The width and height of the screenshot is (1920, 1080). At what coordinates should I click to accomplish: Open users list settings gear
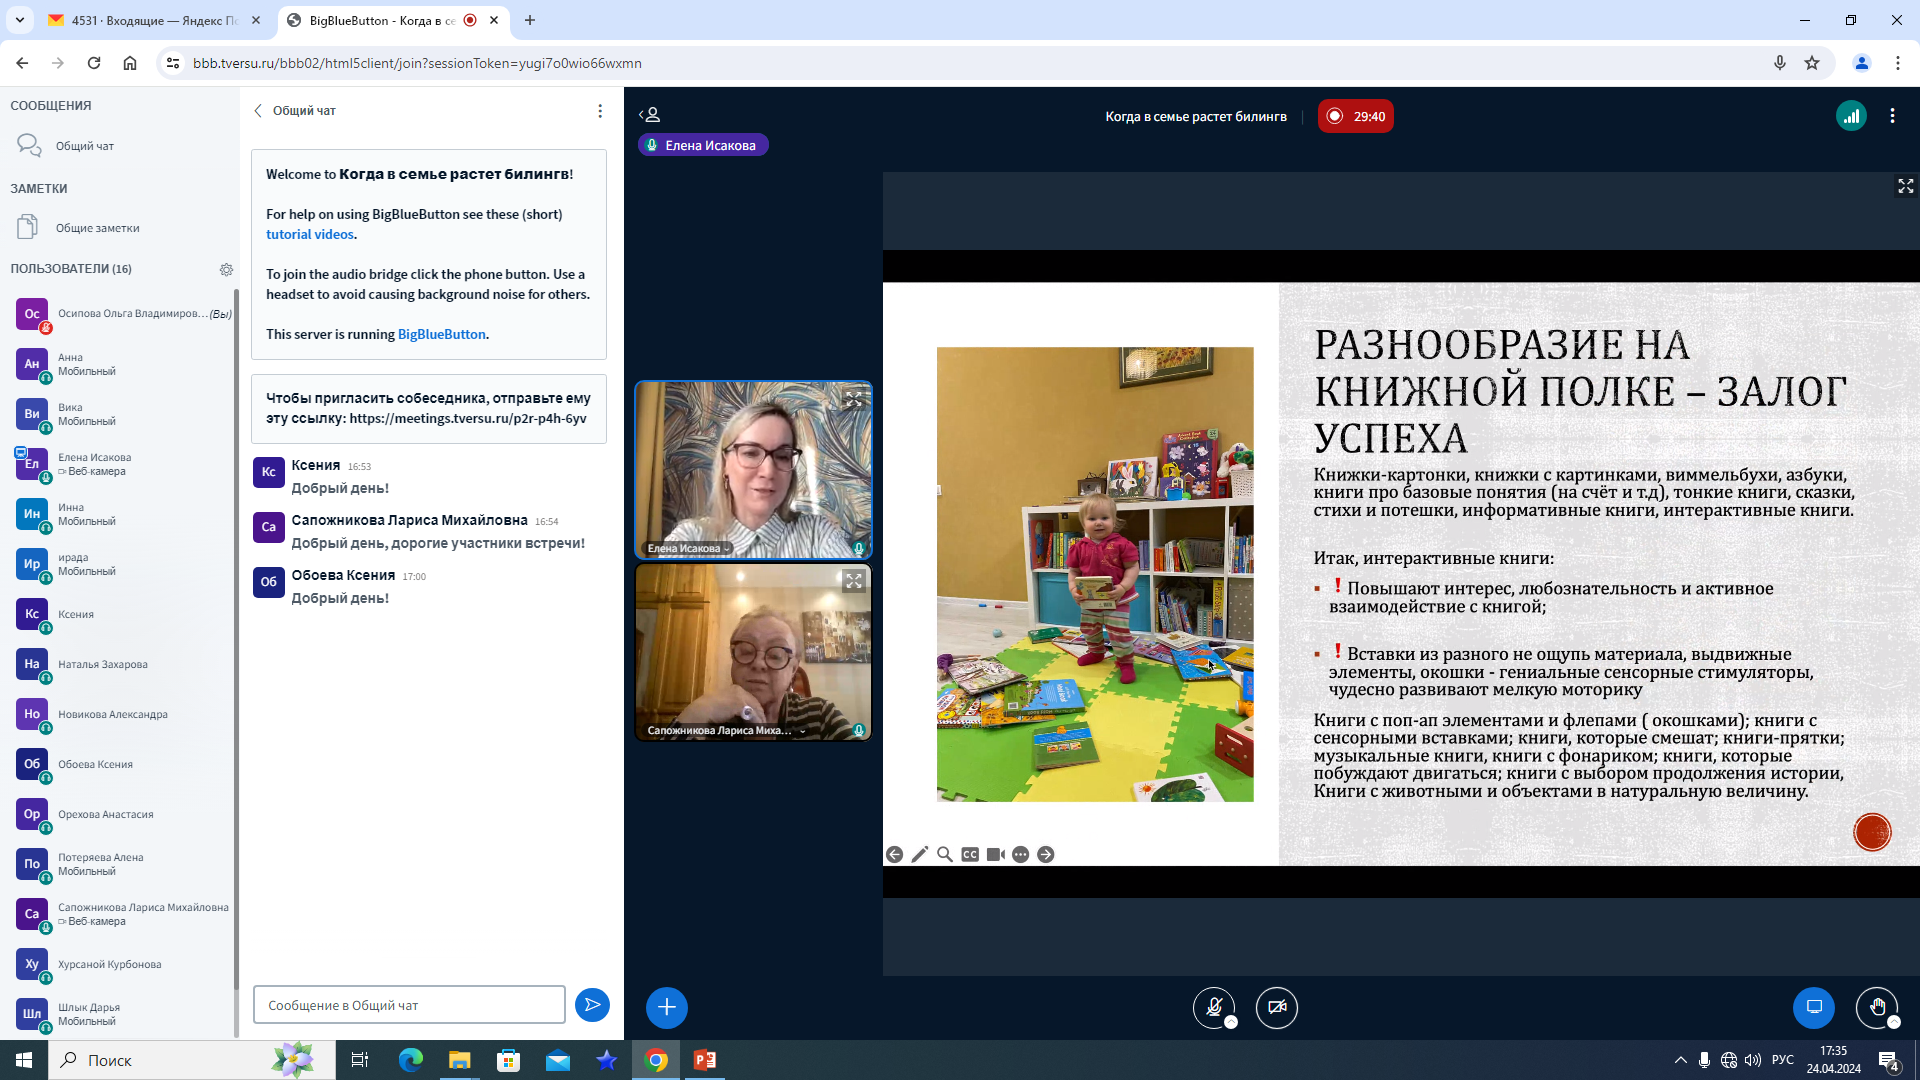coord(226,269)
